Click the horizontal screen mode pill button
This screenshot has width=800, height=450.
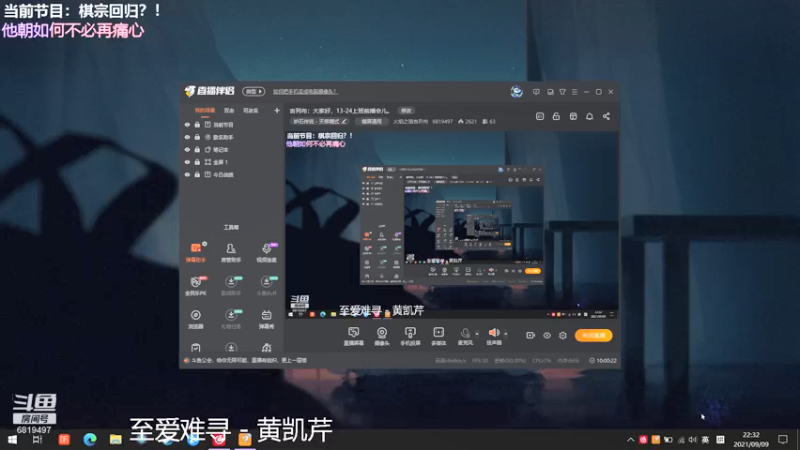click(x=371, y=121)
